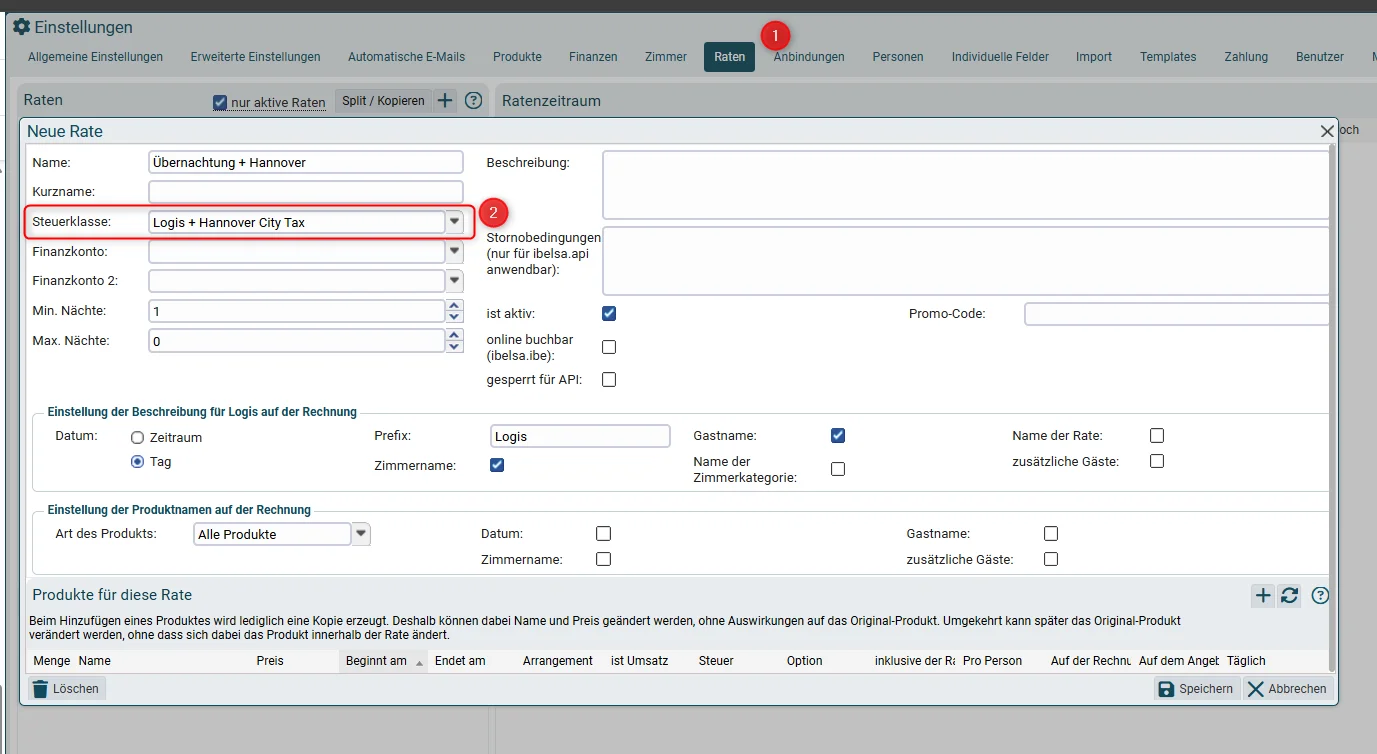Toggle the nur aktive Raten checkbox
This screenshot has height=754, width=1377.
coord(220,102)
